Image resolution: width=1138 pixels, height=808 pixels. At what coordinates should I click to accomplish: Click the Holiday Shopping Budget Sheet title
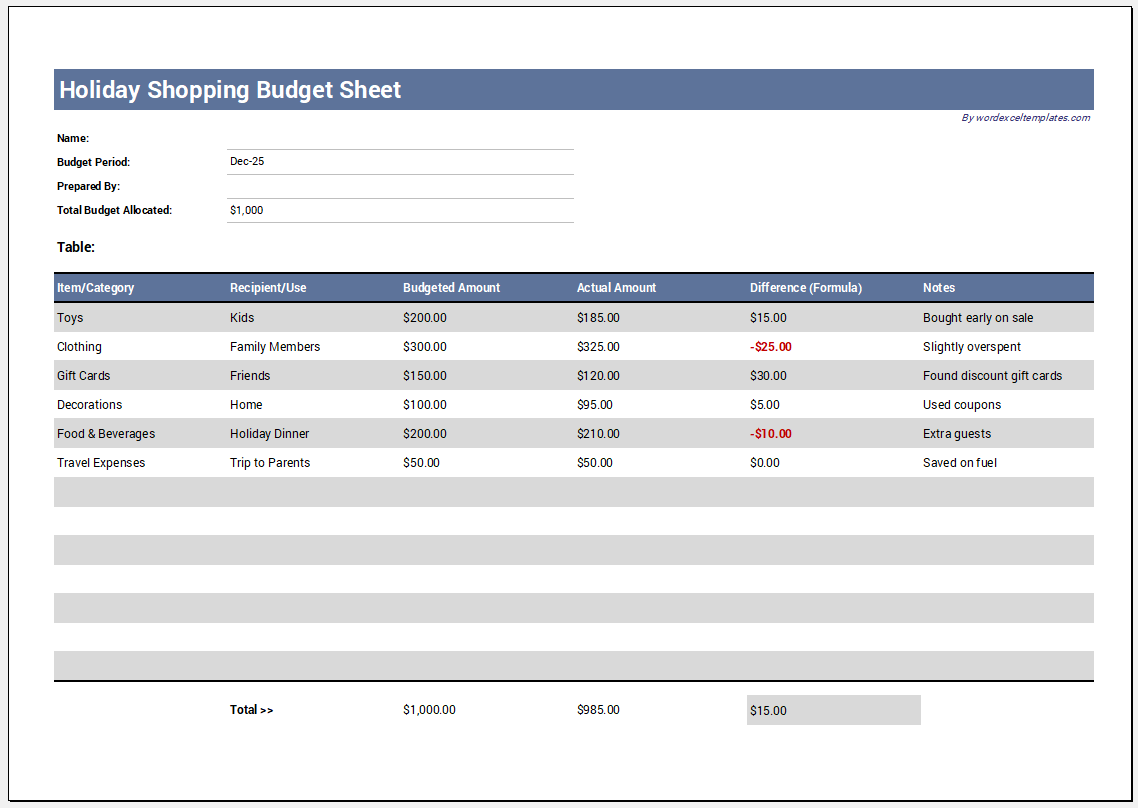[229, 90]
